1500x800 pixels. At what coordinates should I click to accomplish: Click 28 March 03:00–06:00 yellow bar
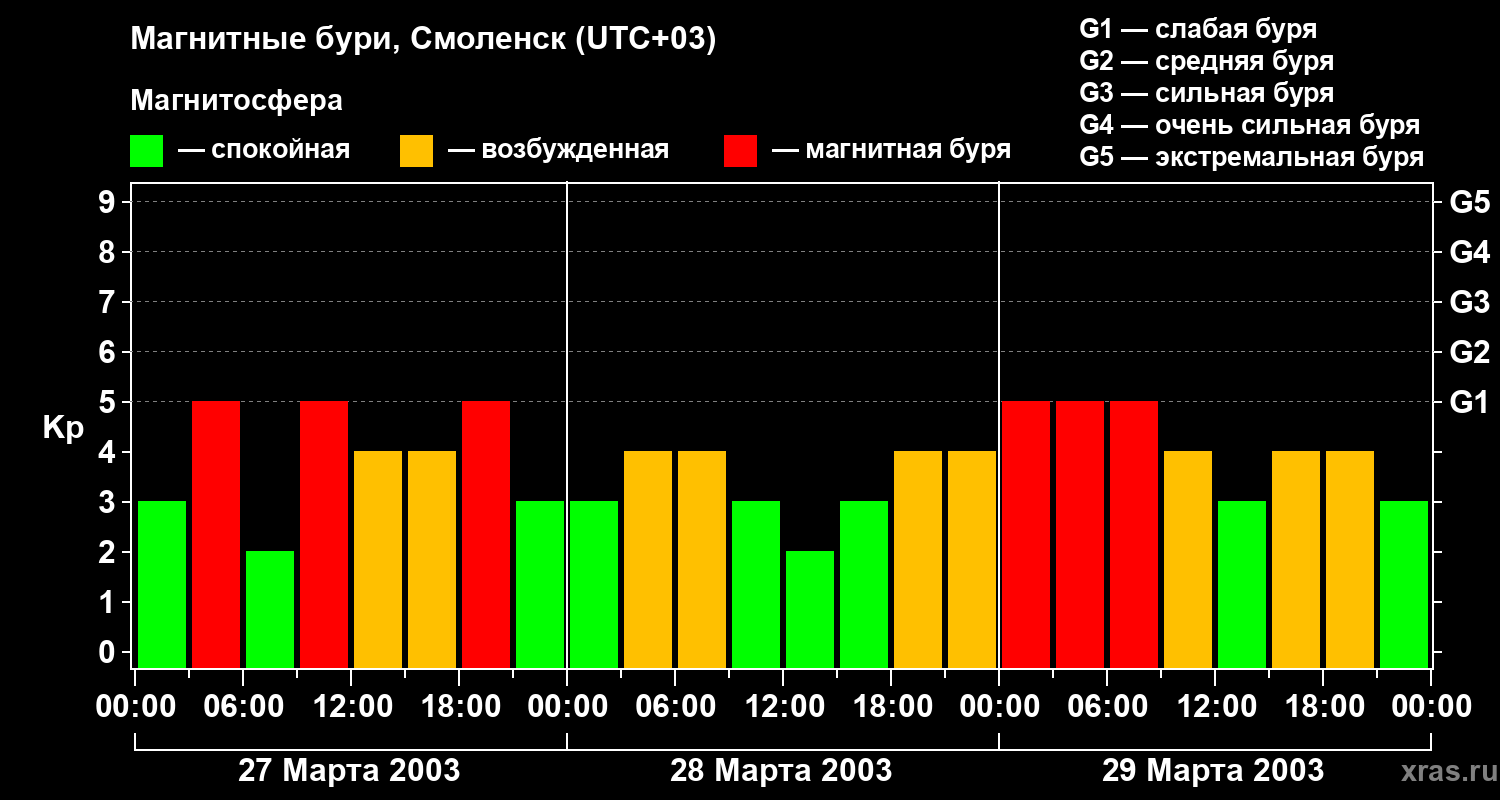click(x=648, y=559)
